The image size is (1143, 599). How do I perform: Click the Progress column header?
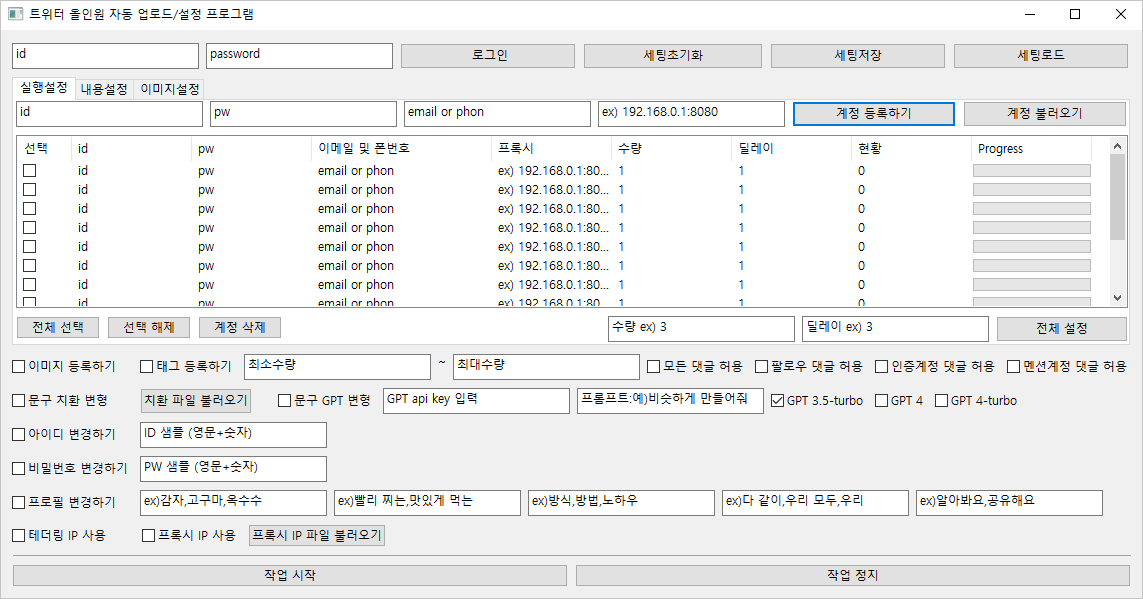point(1031,149)
